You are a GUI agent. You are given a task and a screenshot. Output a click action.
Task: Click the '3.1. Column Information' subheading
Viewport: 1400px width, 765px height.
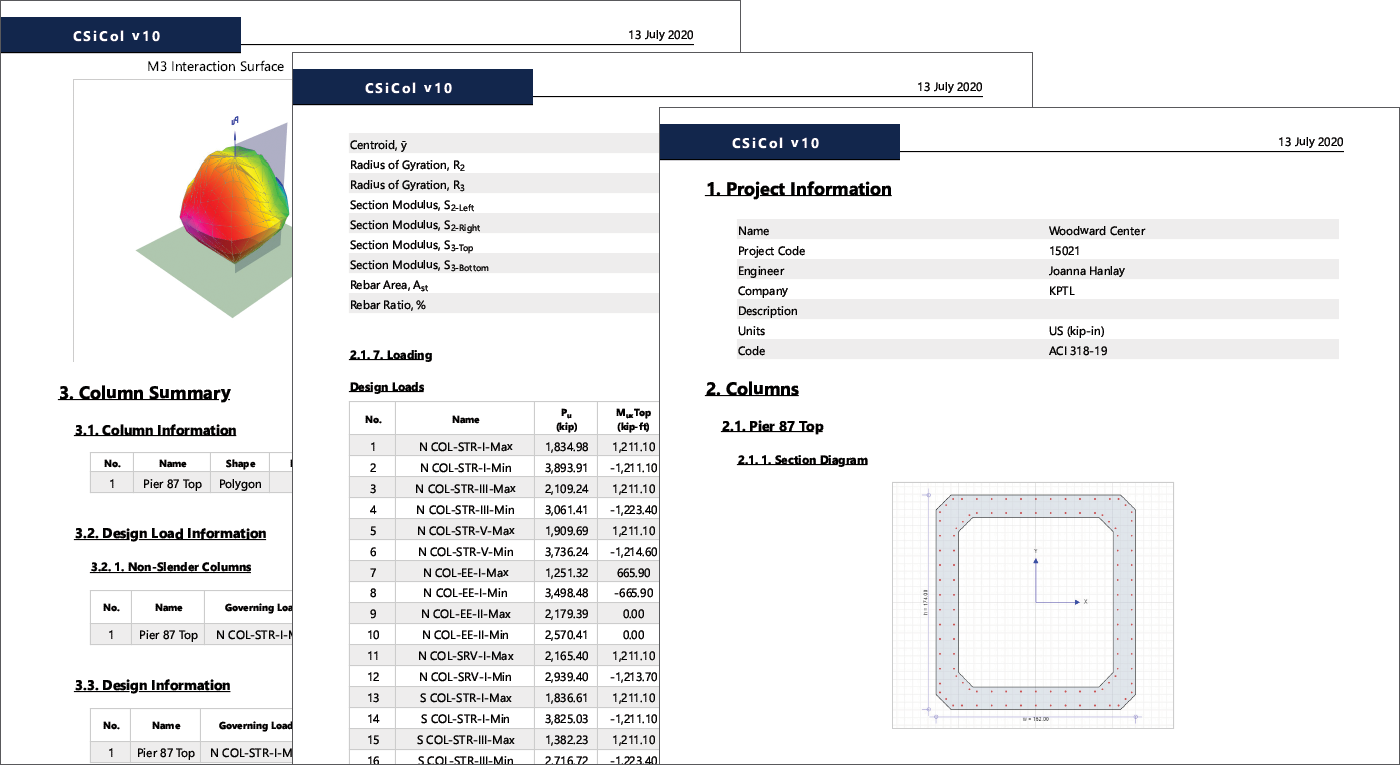[155, 430]
